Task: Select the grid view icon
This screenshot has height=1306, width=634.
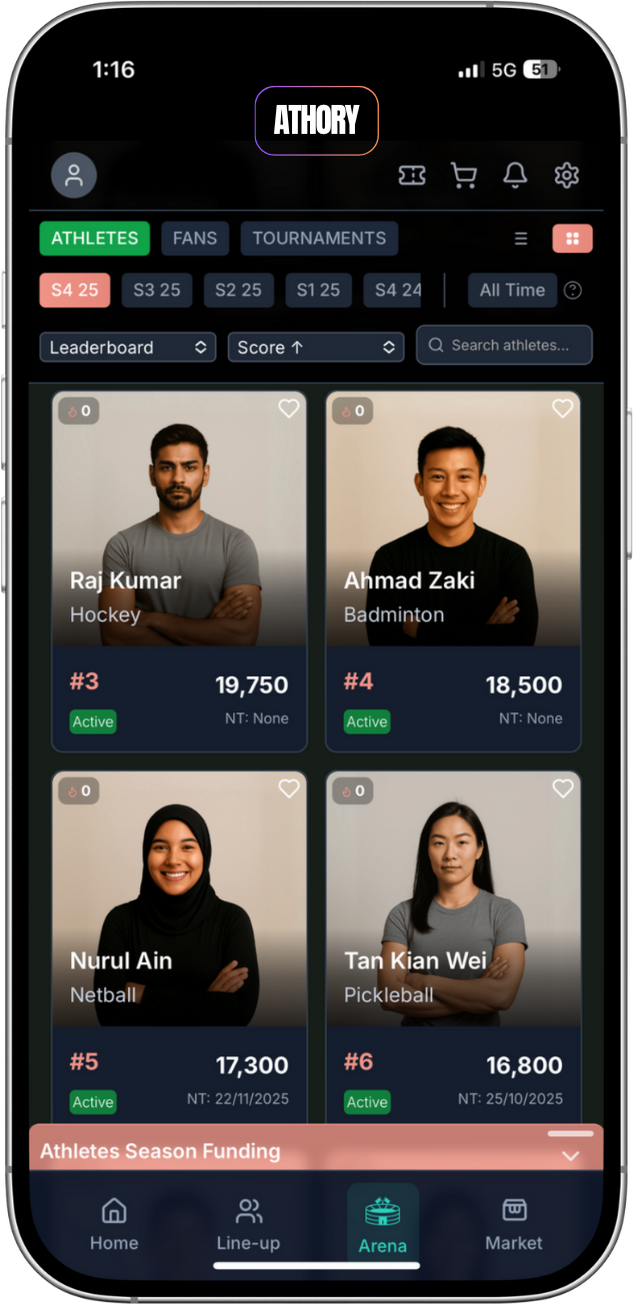Action: pyautogui.click(x=573, y=238)
